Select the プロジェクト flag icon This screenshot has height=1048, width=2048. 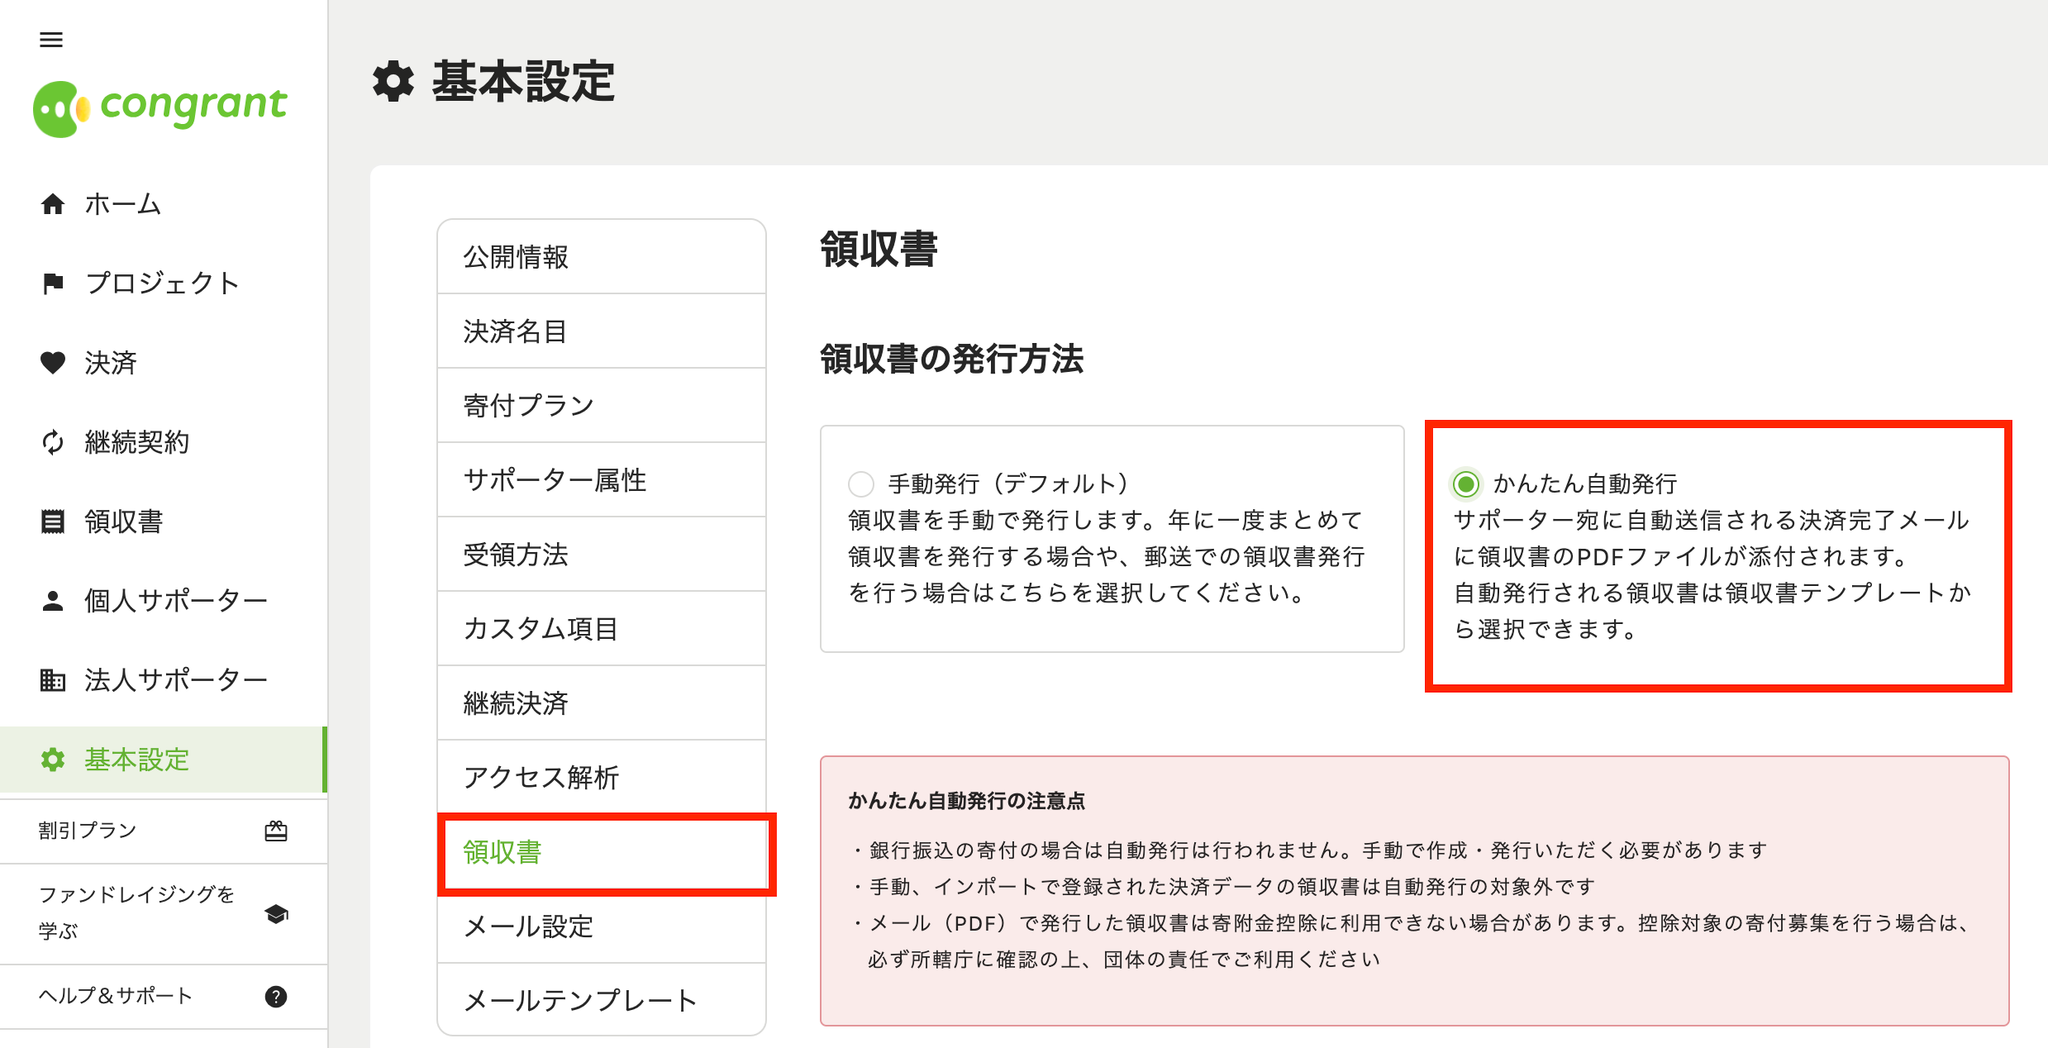tap(52, 282)
